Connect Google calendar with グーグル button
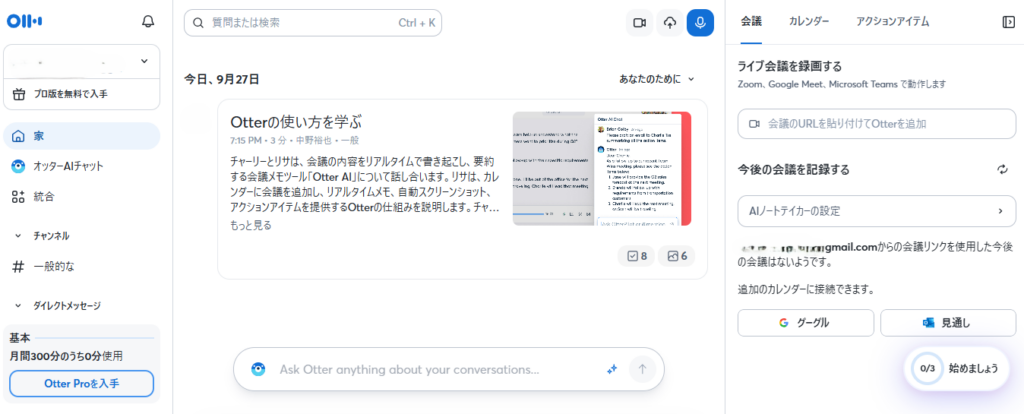 click(x=805, y=323)
